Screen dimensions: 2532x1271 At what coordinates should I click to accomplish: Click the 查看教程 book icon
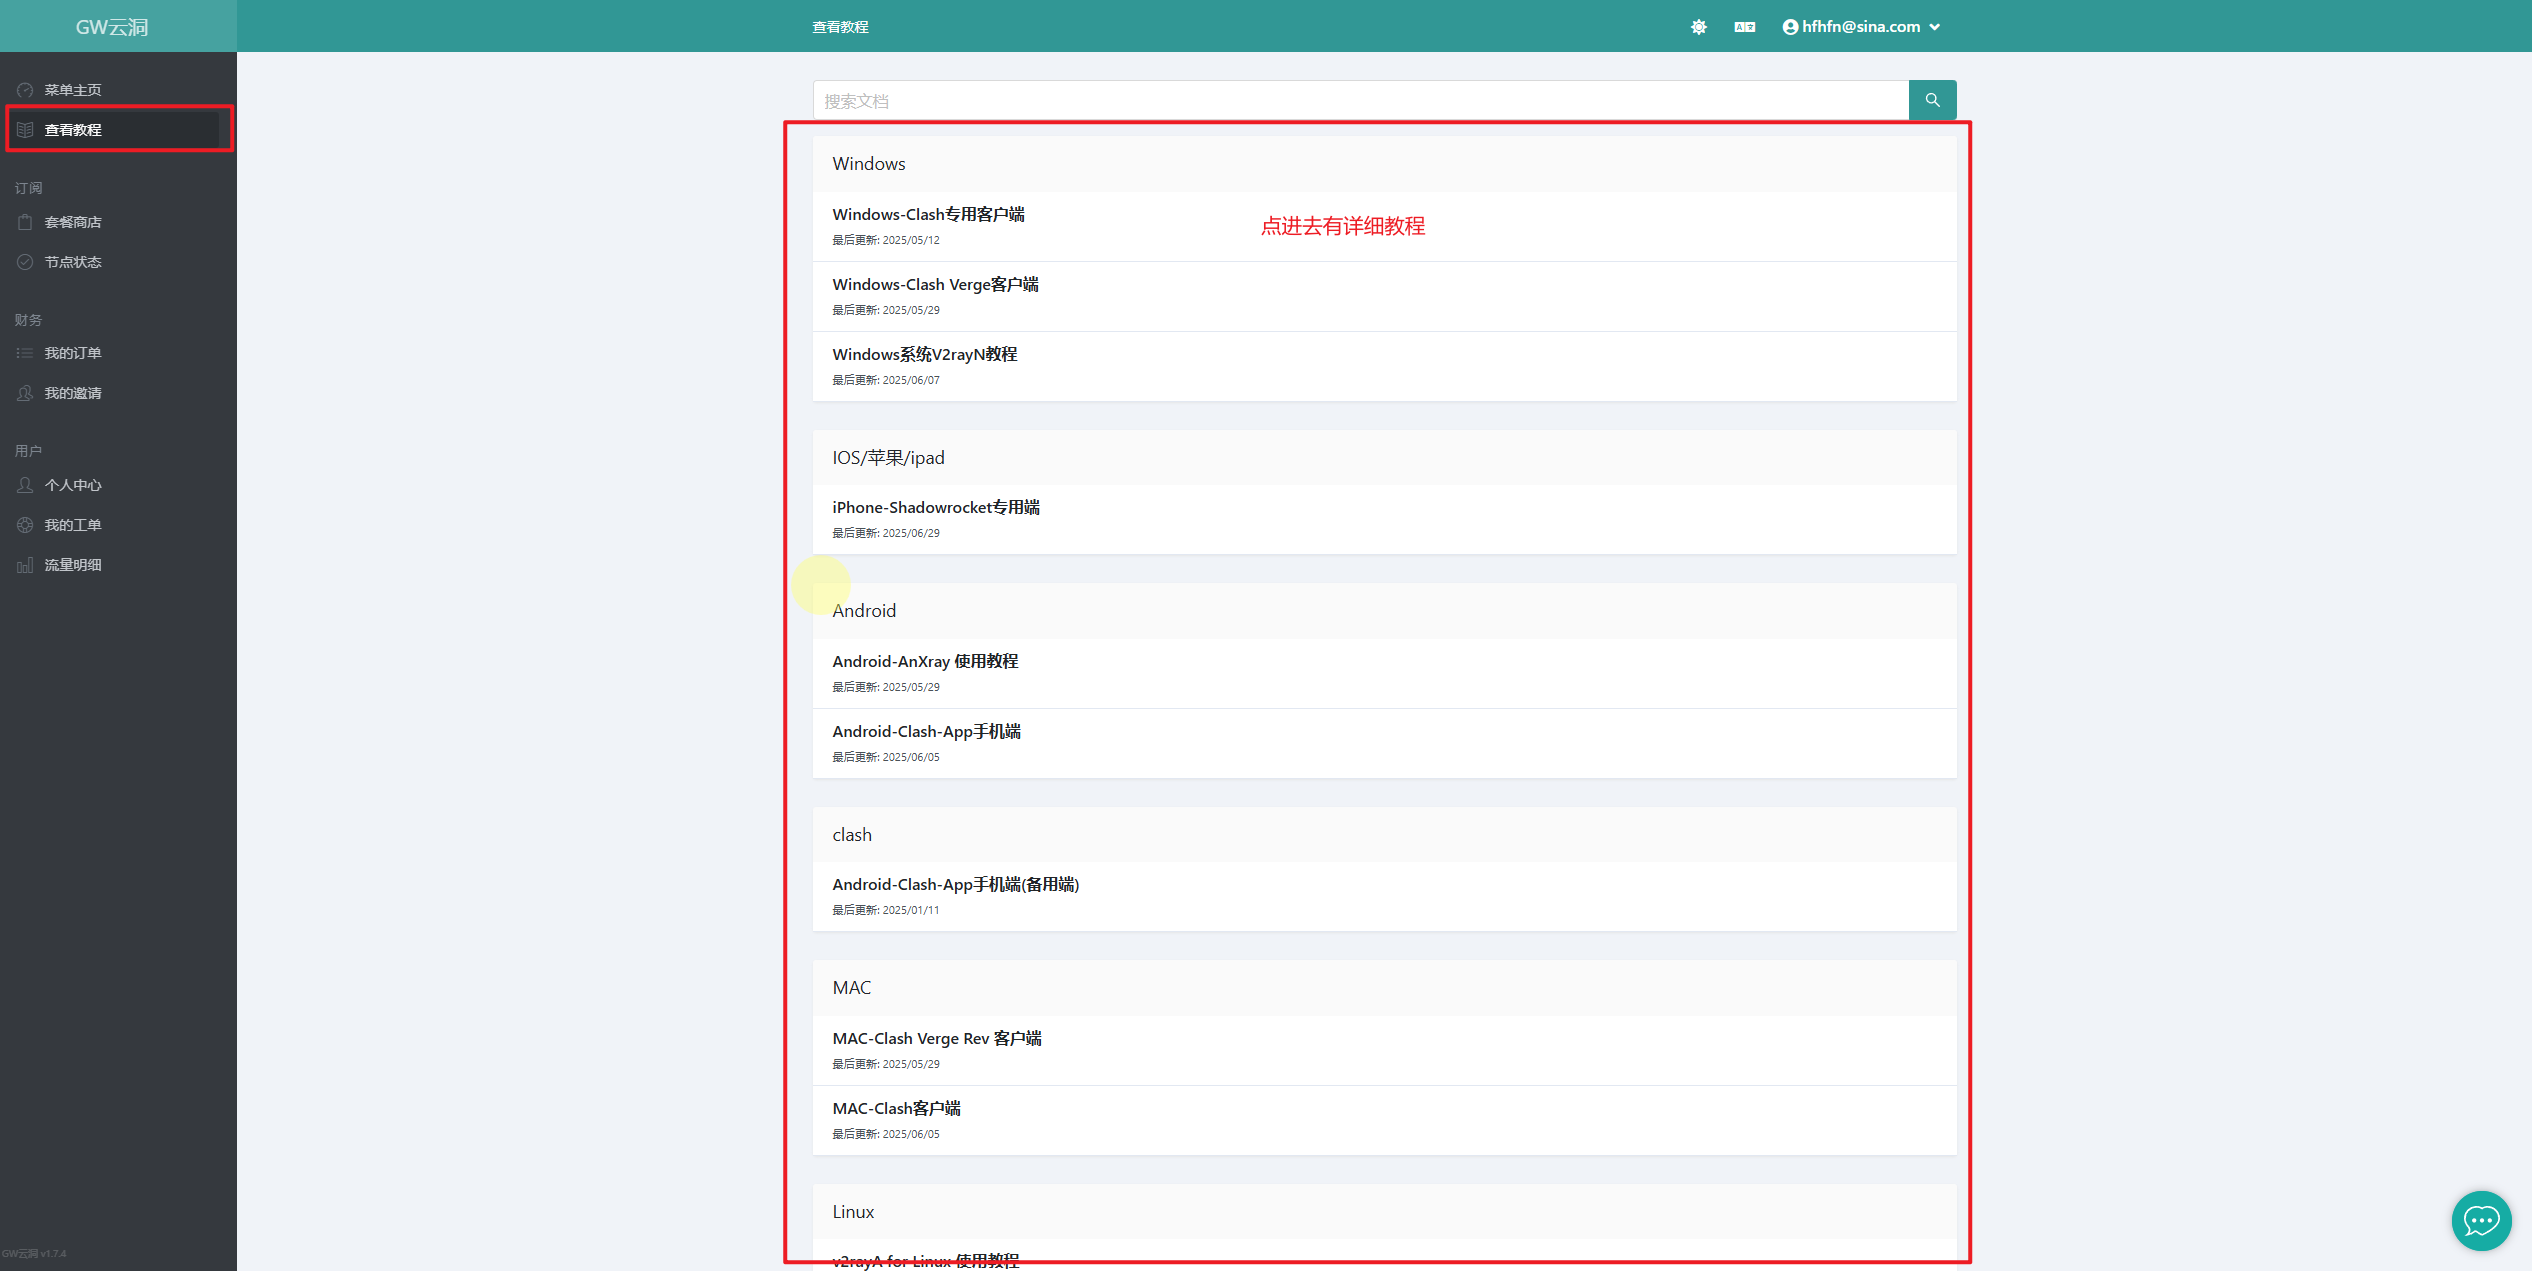point(25,130)
